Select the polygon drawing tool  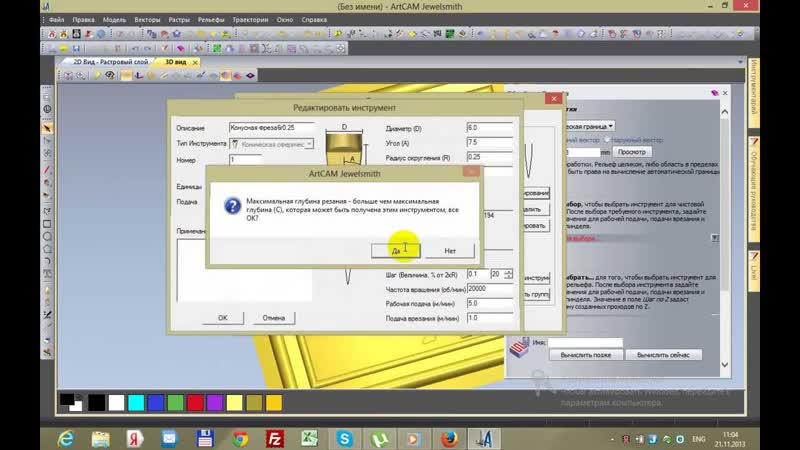(x=47, y=249)
